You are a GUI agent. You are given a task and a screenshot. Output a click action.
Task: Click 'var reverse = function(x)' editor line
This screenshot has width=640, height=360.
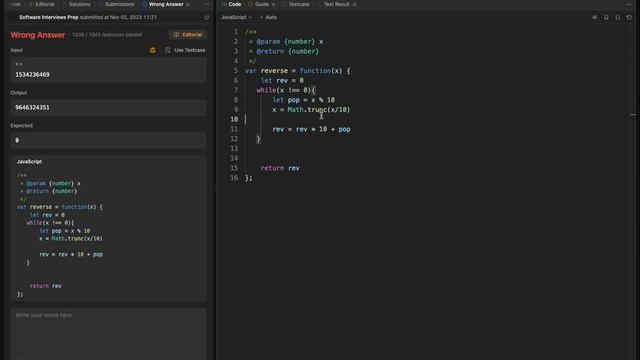click(298, 71)
